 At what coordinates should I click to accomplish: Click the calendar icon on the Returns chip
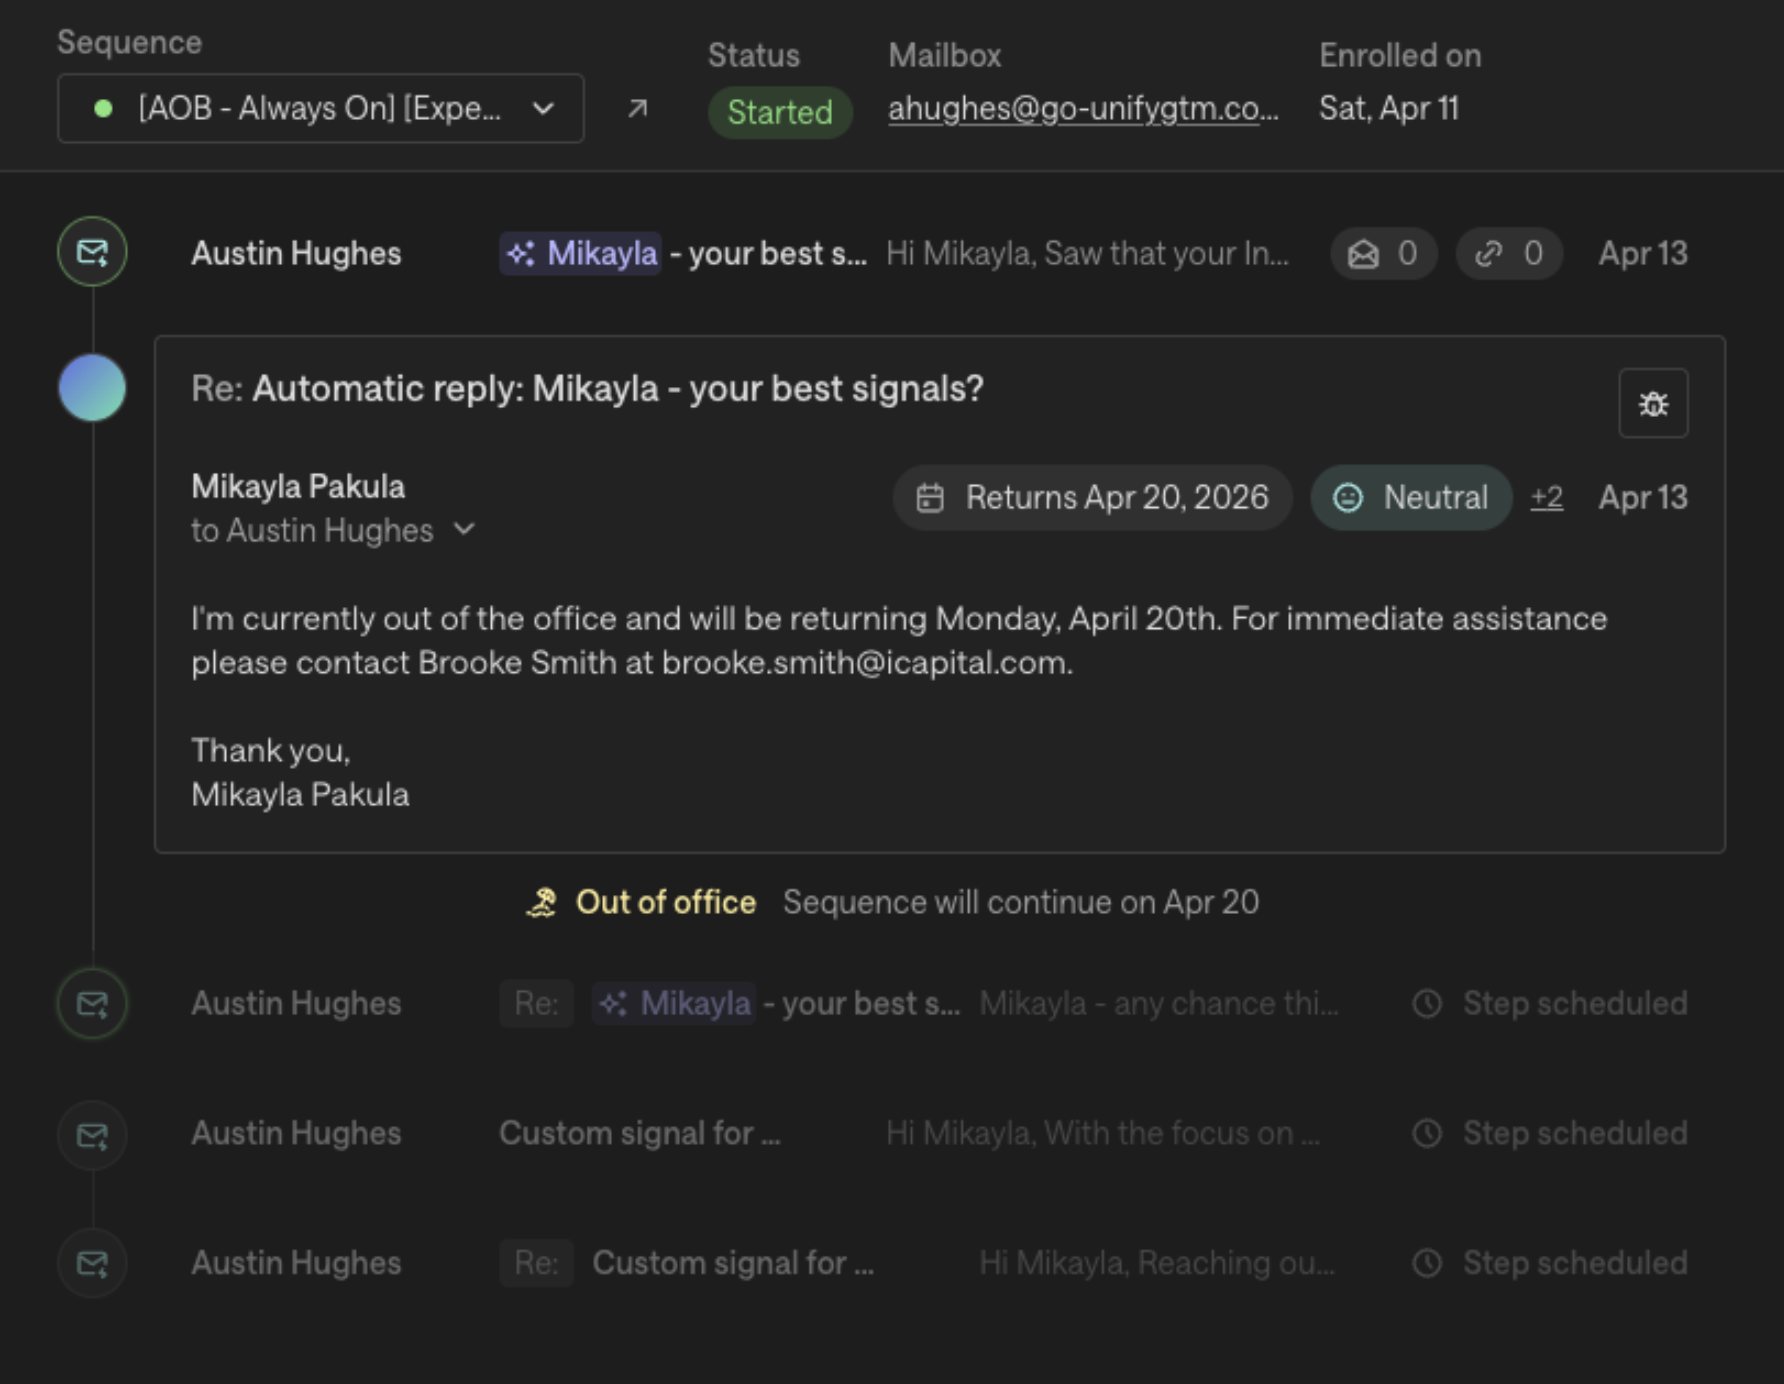click(x=931, y=497)
